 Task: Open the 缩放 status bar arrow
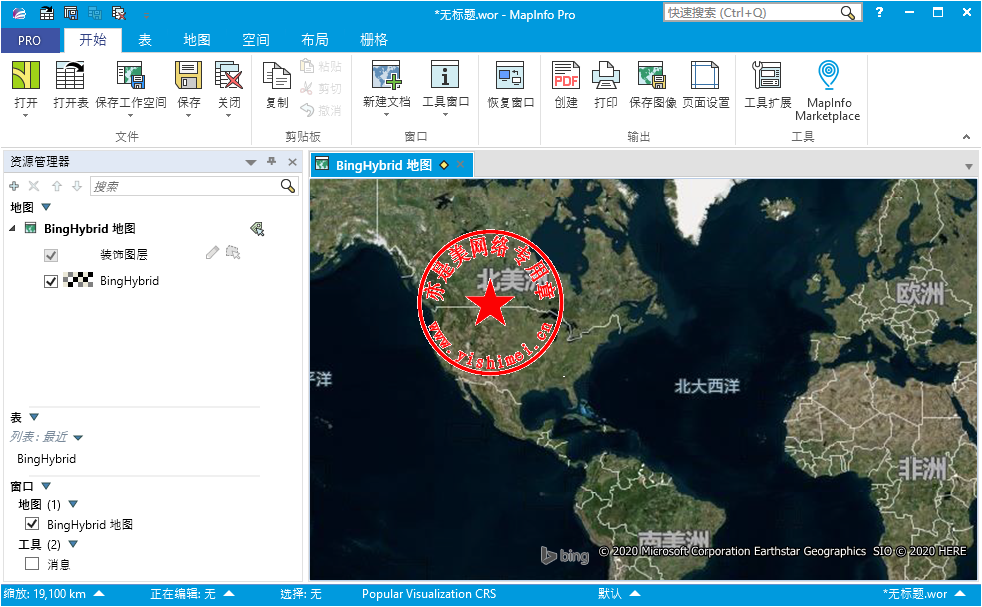click(x=99, y=594)
